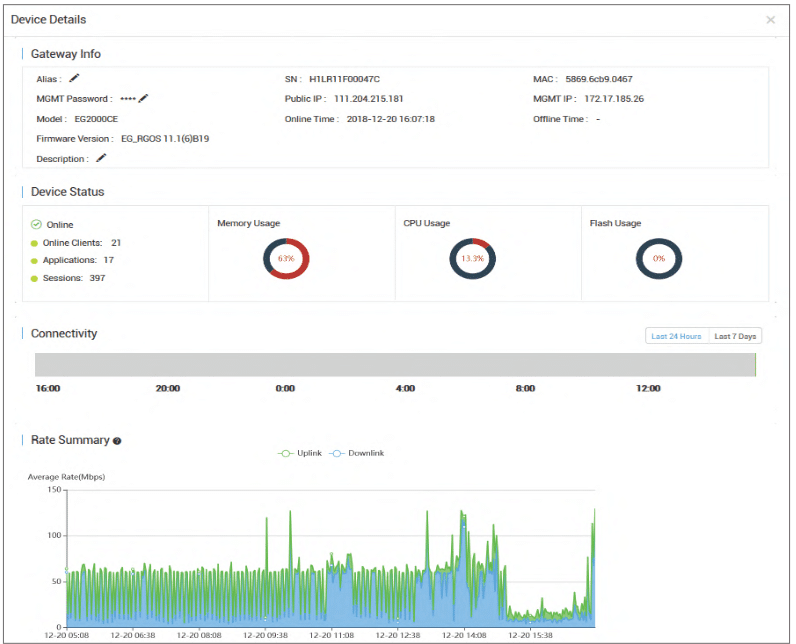Click Applications count 17
Viewport: 796px width, 644px height.
coord(109,260)
